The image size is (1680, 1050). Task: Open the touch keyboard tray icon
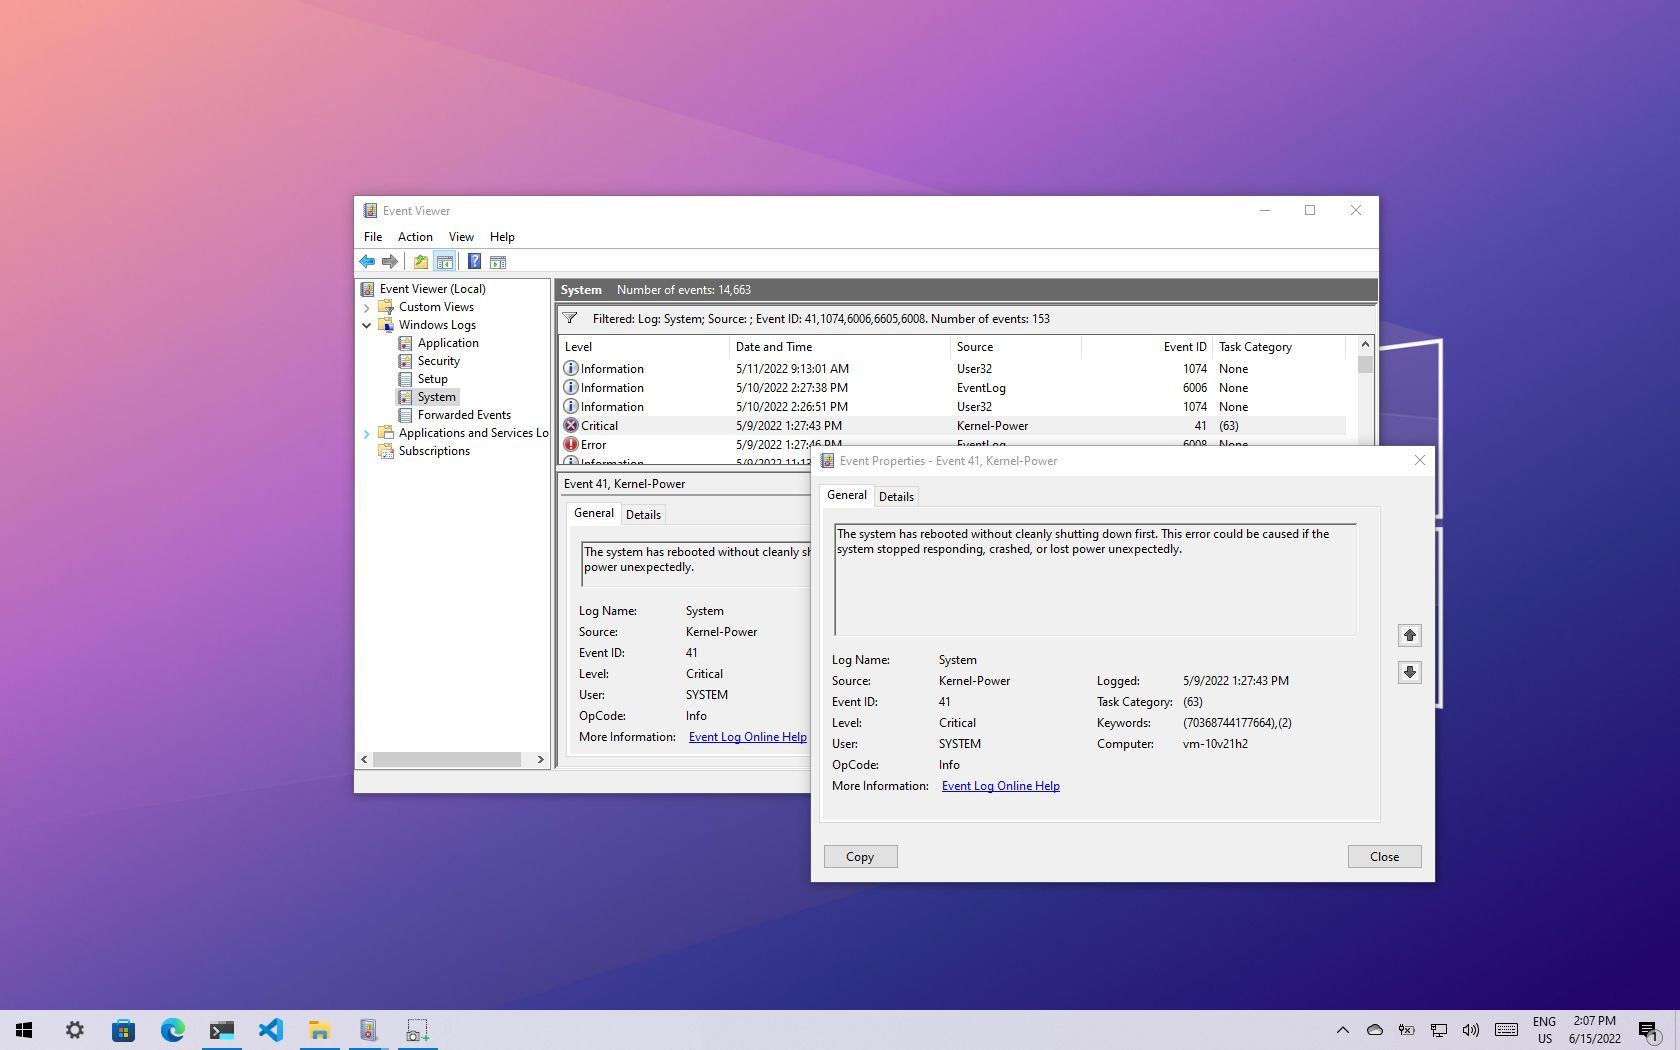click(1506, 1030)
